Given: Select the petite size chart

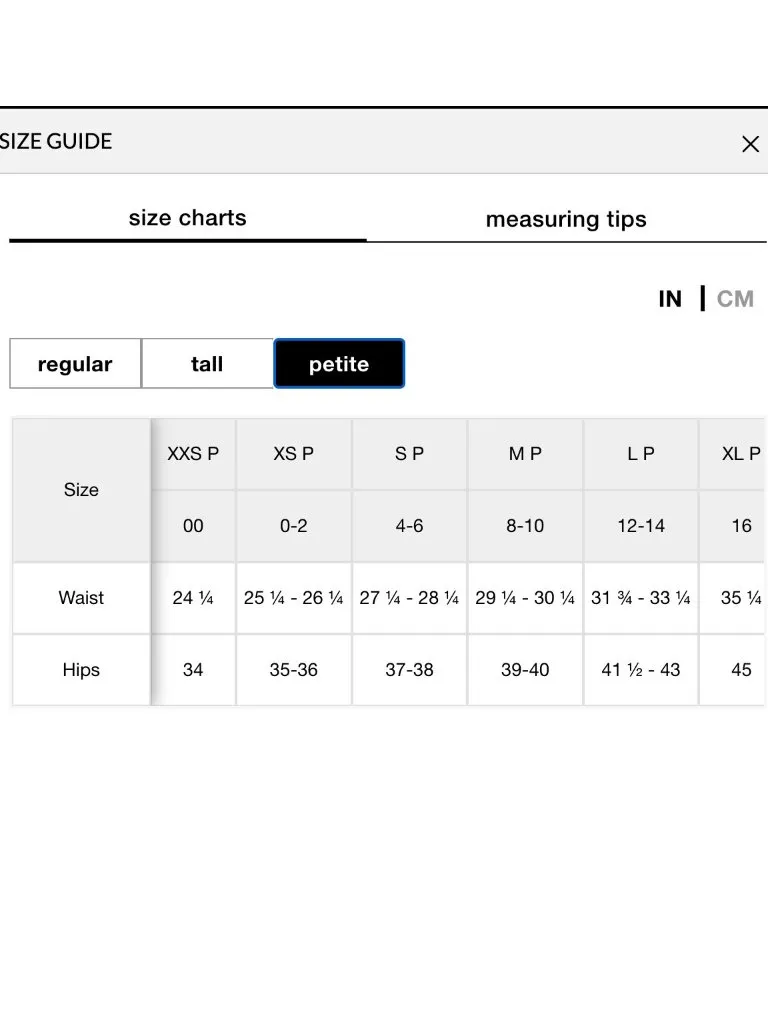Looking at the screenshot, I should [x=339, y=363].
